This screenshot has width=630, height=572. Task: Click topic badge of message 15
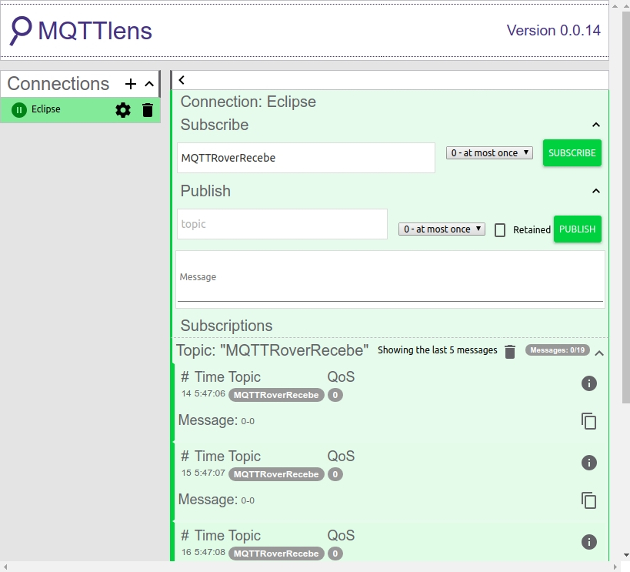(x=276, y=474)
